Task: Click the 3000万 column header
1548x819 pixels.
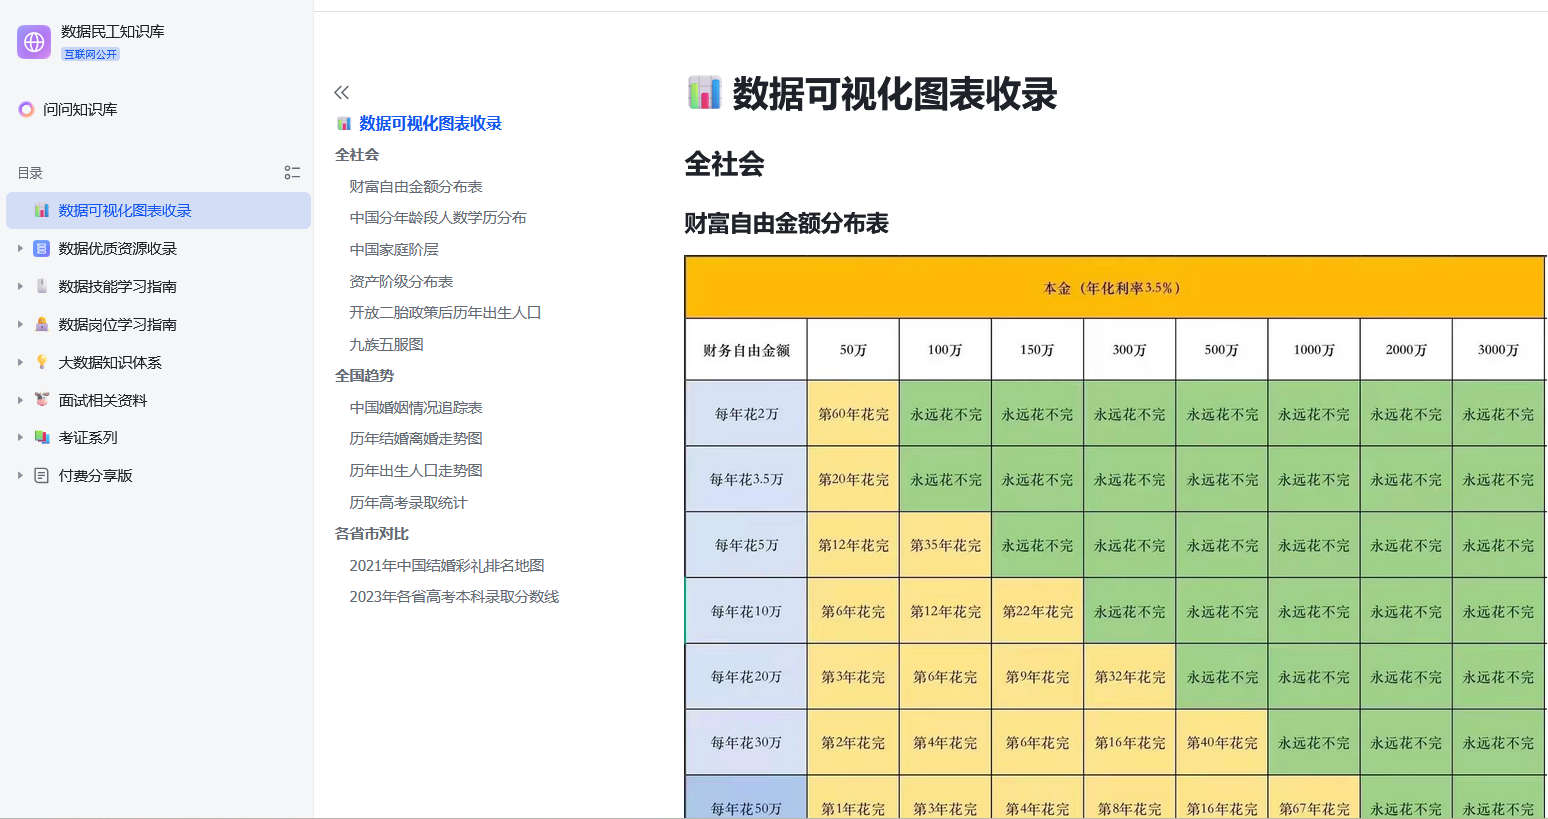Action: (x=1498, y=350)
